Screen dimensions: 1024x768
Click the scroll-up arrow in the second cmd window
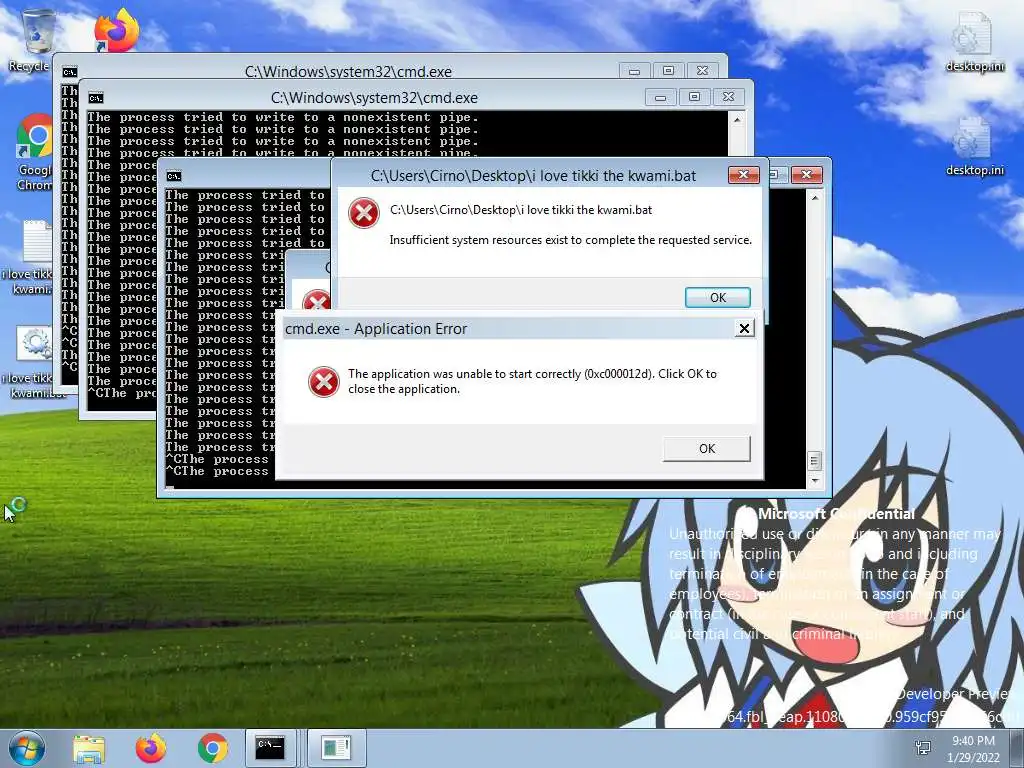point(737,120)
